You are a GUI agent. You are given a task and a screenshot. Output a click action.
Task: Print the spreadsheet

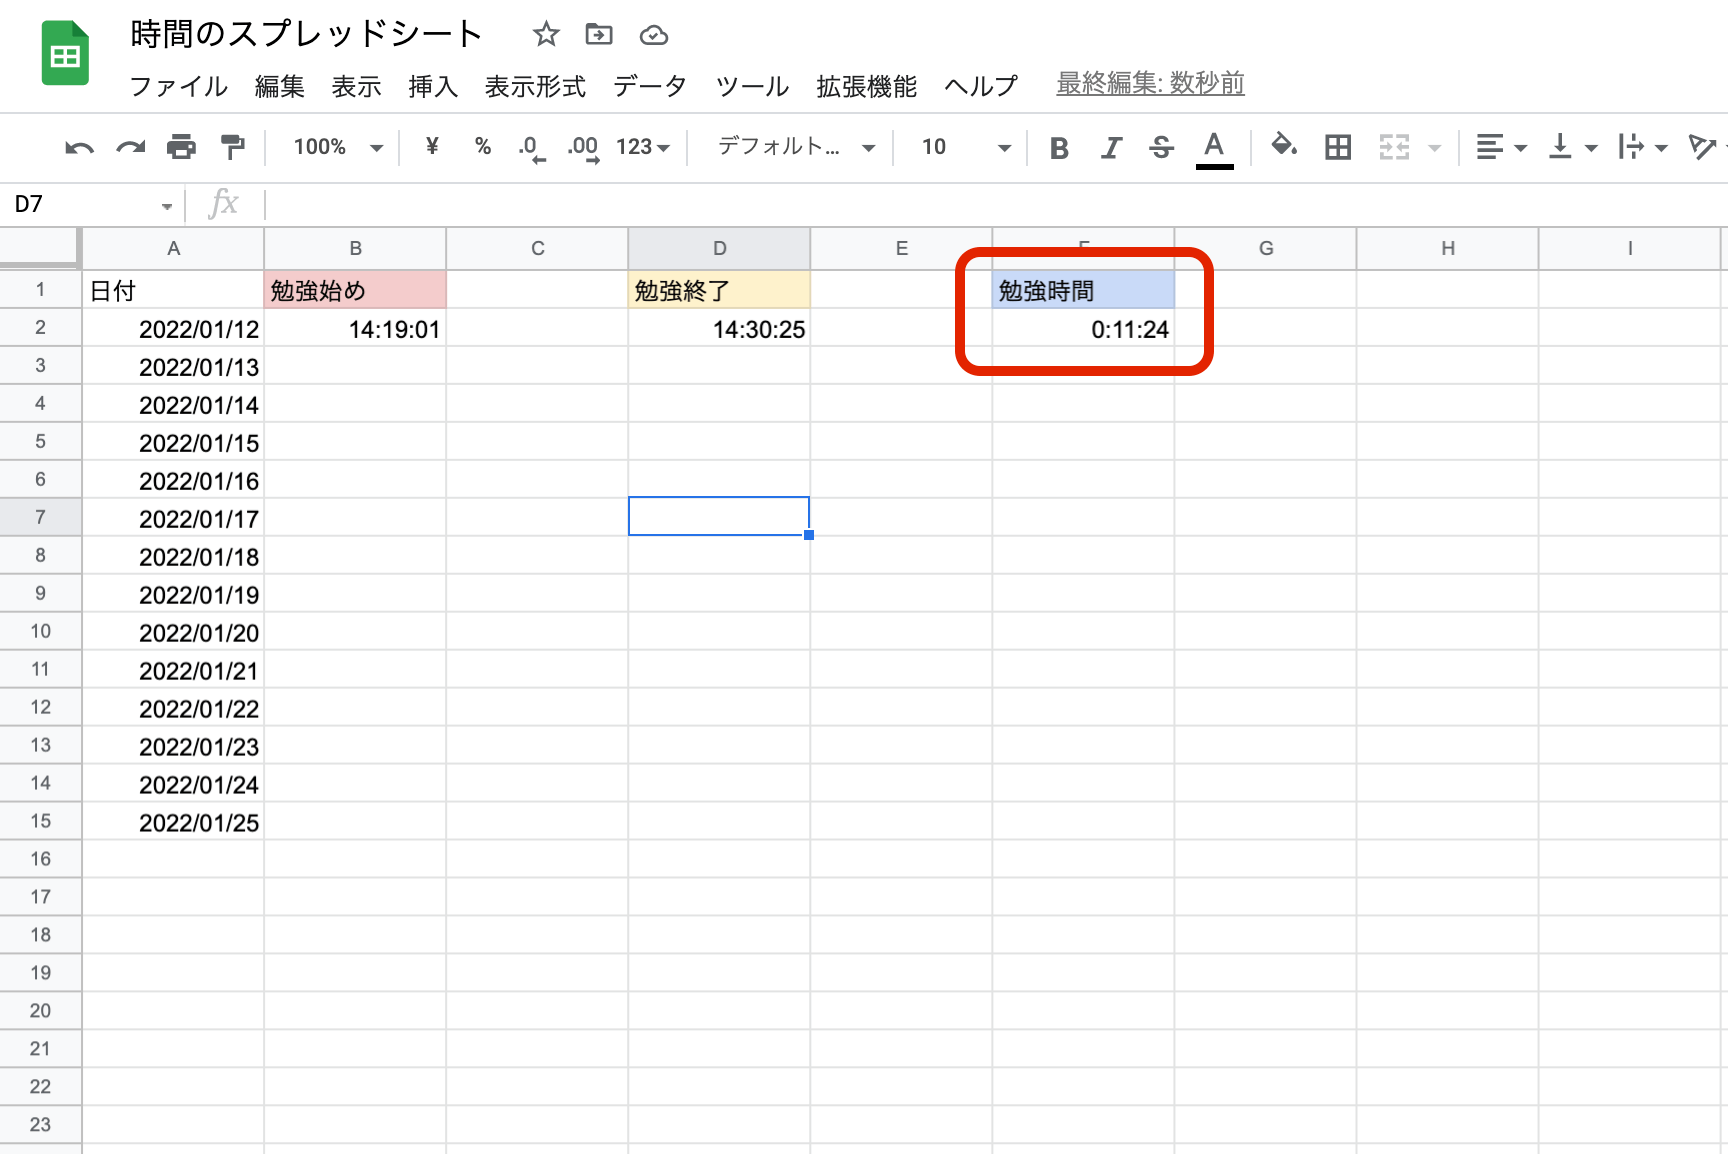point(181,148)
